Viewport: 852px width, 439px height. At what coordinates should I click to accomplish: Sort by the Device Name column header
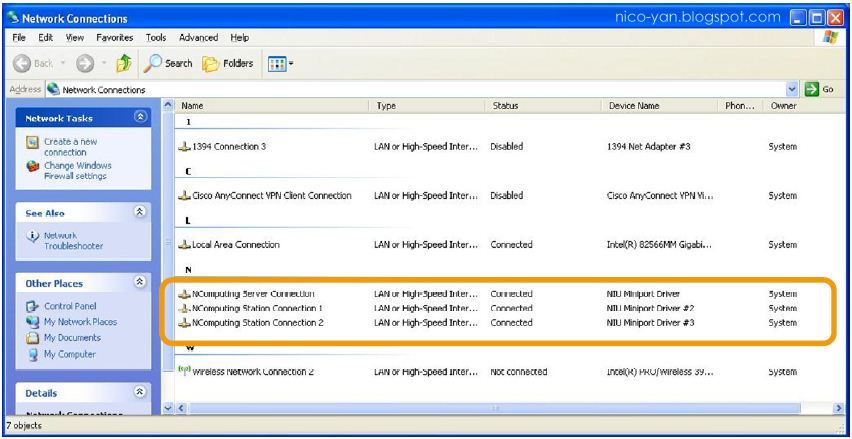point(661,106)
